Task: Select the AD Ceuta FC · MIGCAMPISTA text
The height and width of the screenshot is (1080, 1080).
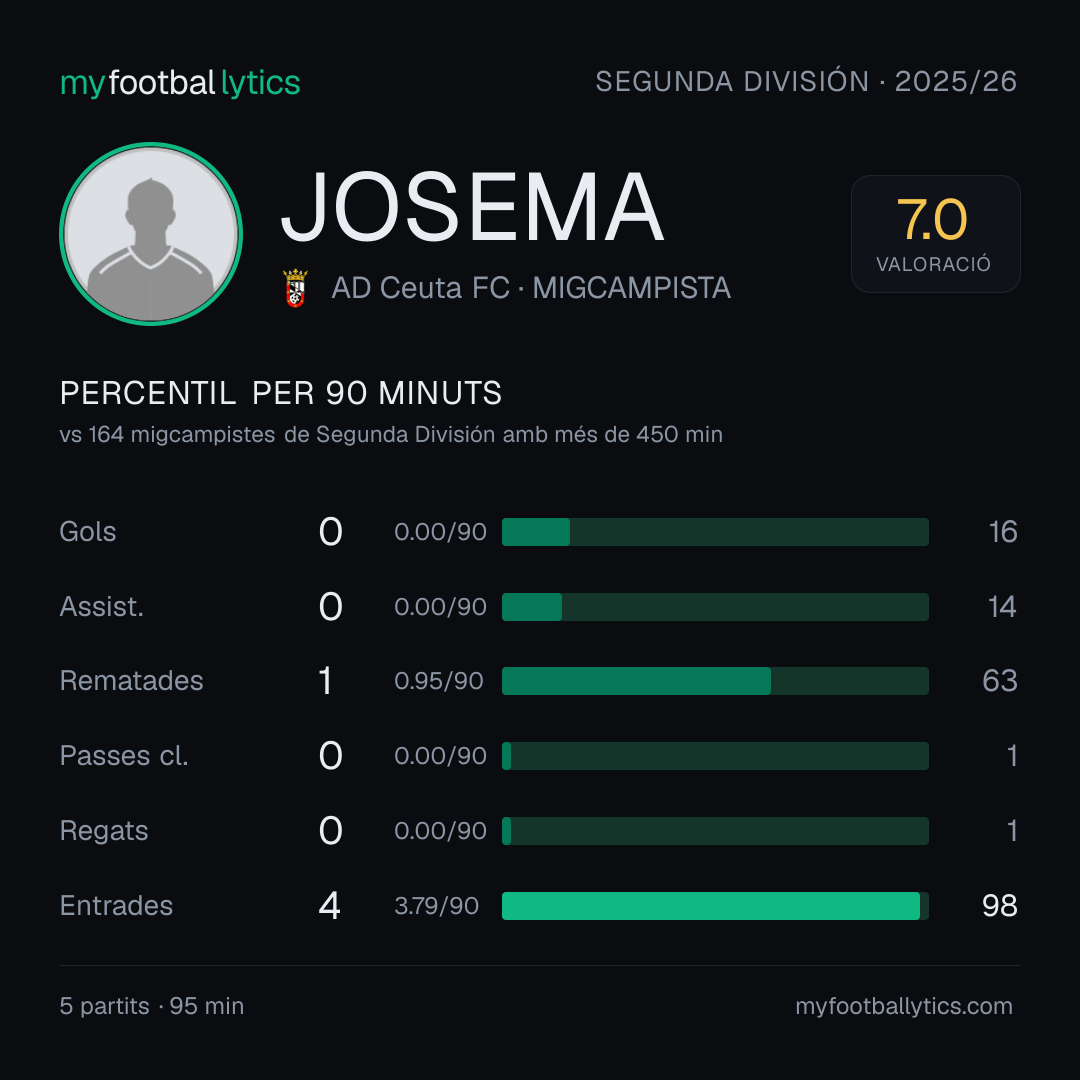Action: [530, 288]
